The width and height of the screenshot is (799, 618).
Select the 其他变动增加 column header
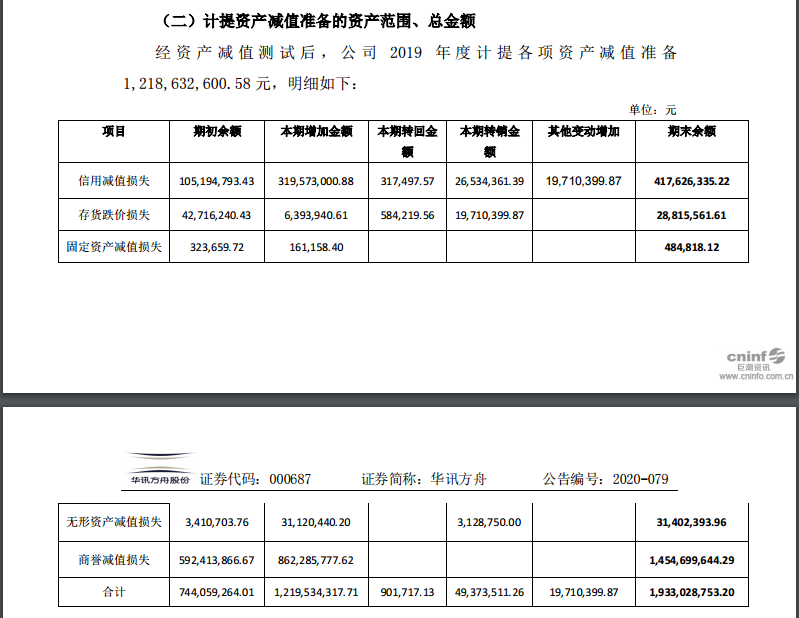pos(583,131)
